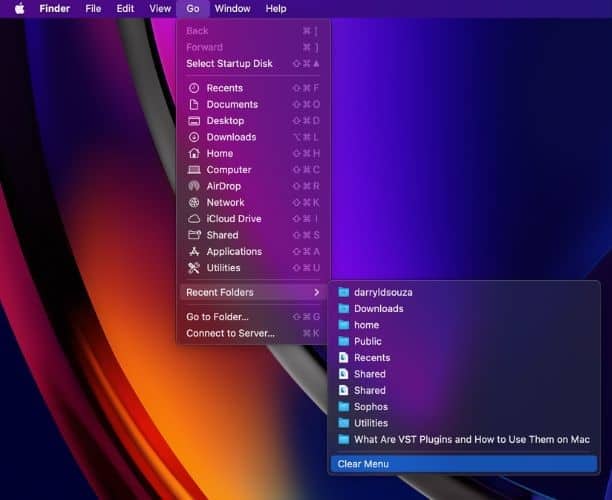
Task: Open the View menu in menu bar
Action: tap(160, 9)
